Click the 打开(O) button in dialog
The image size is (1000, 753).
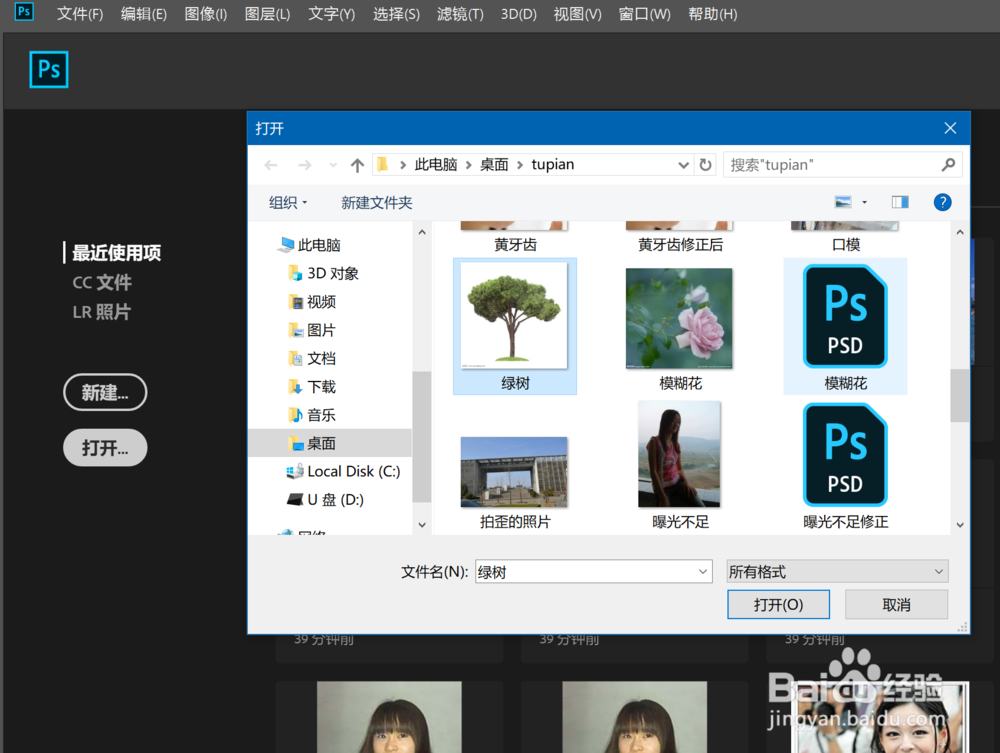(x=778, y=604)
